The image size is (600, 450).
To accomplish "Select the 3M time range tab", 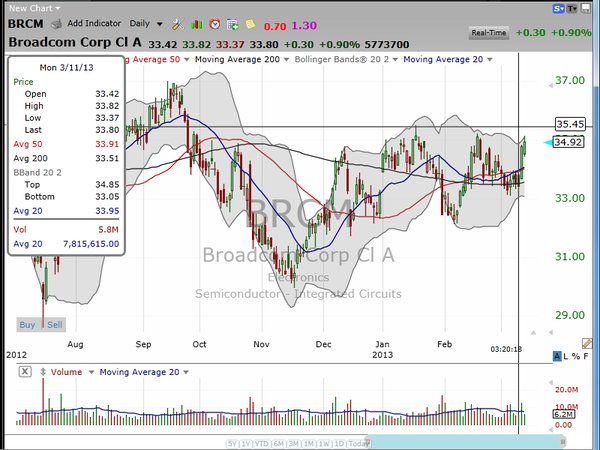I will [x=293, y=444].
